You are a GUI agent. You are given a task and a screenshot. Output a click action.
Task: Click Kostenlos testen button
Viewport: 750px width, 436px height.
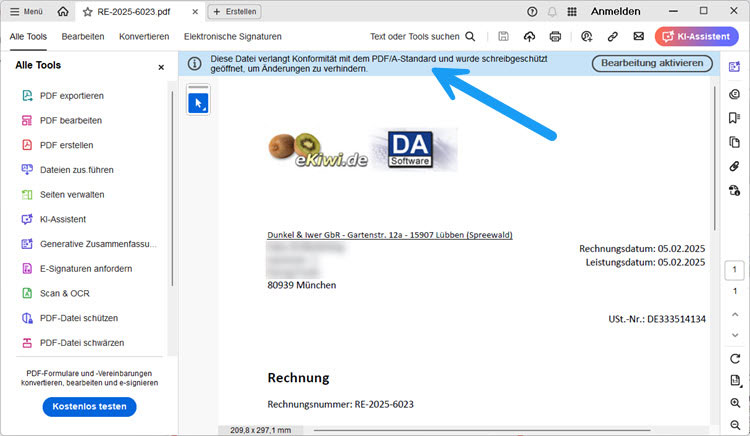coord(89,406)
